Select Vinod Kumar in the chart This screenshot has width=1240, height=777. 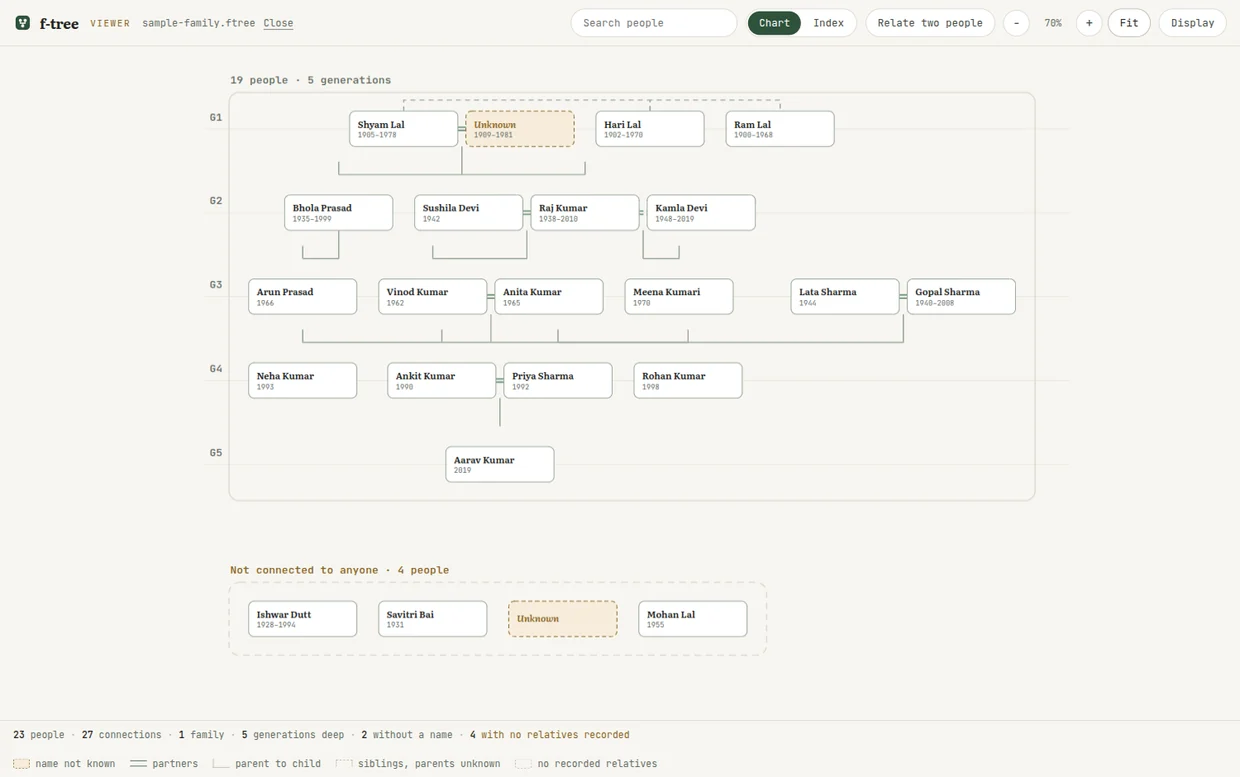point(433,297)
